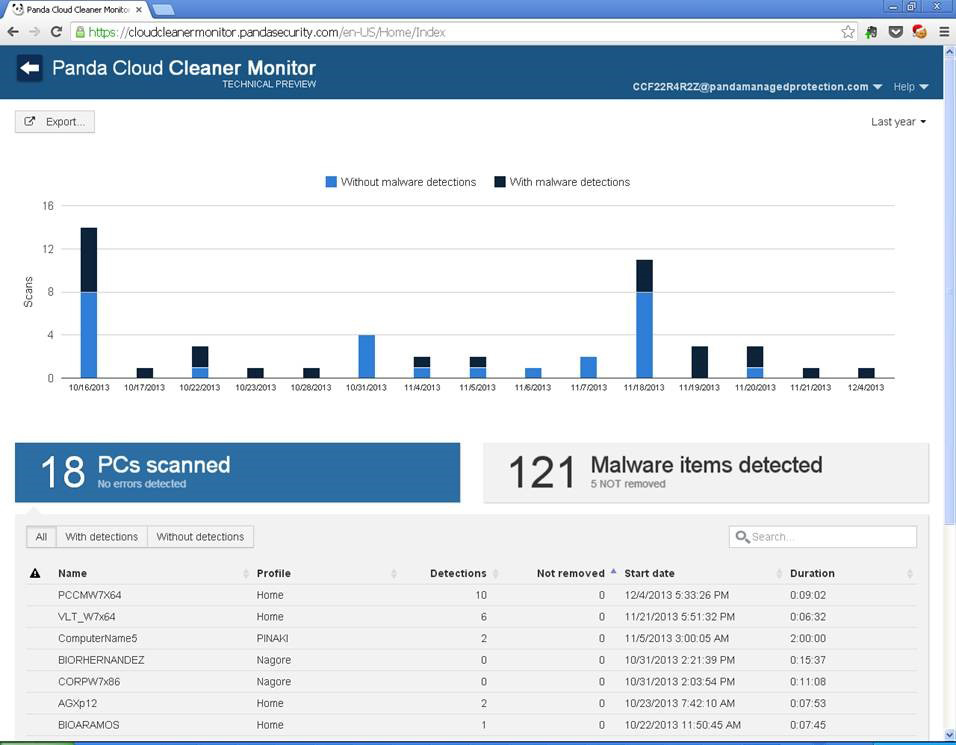Click the green HTTPS padlock icon
The image size is (956, 745).
point(80,32)
